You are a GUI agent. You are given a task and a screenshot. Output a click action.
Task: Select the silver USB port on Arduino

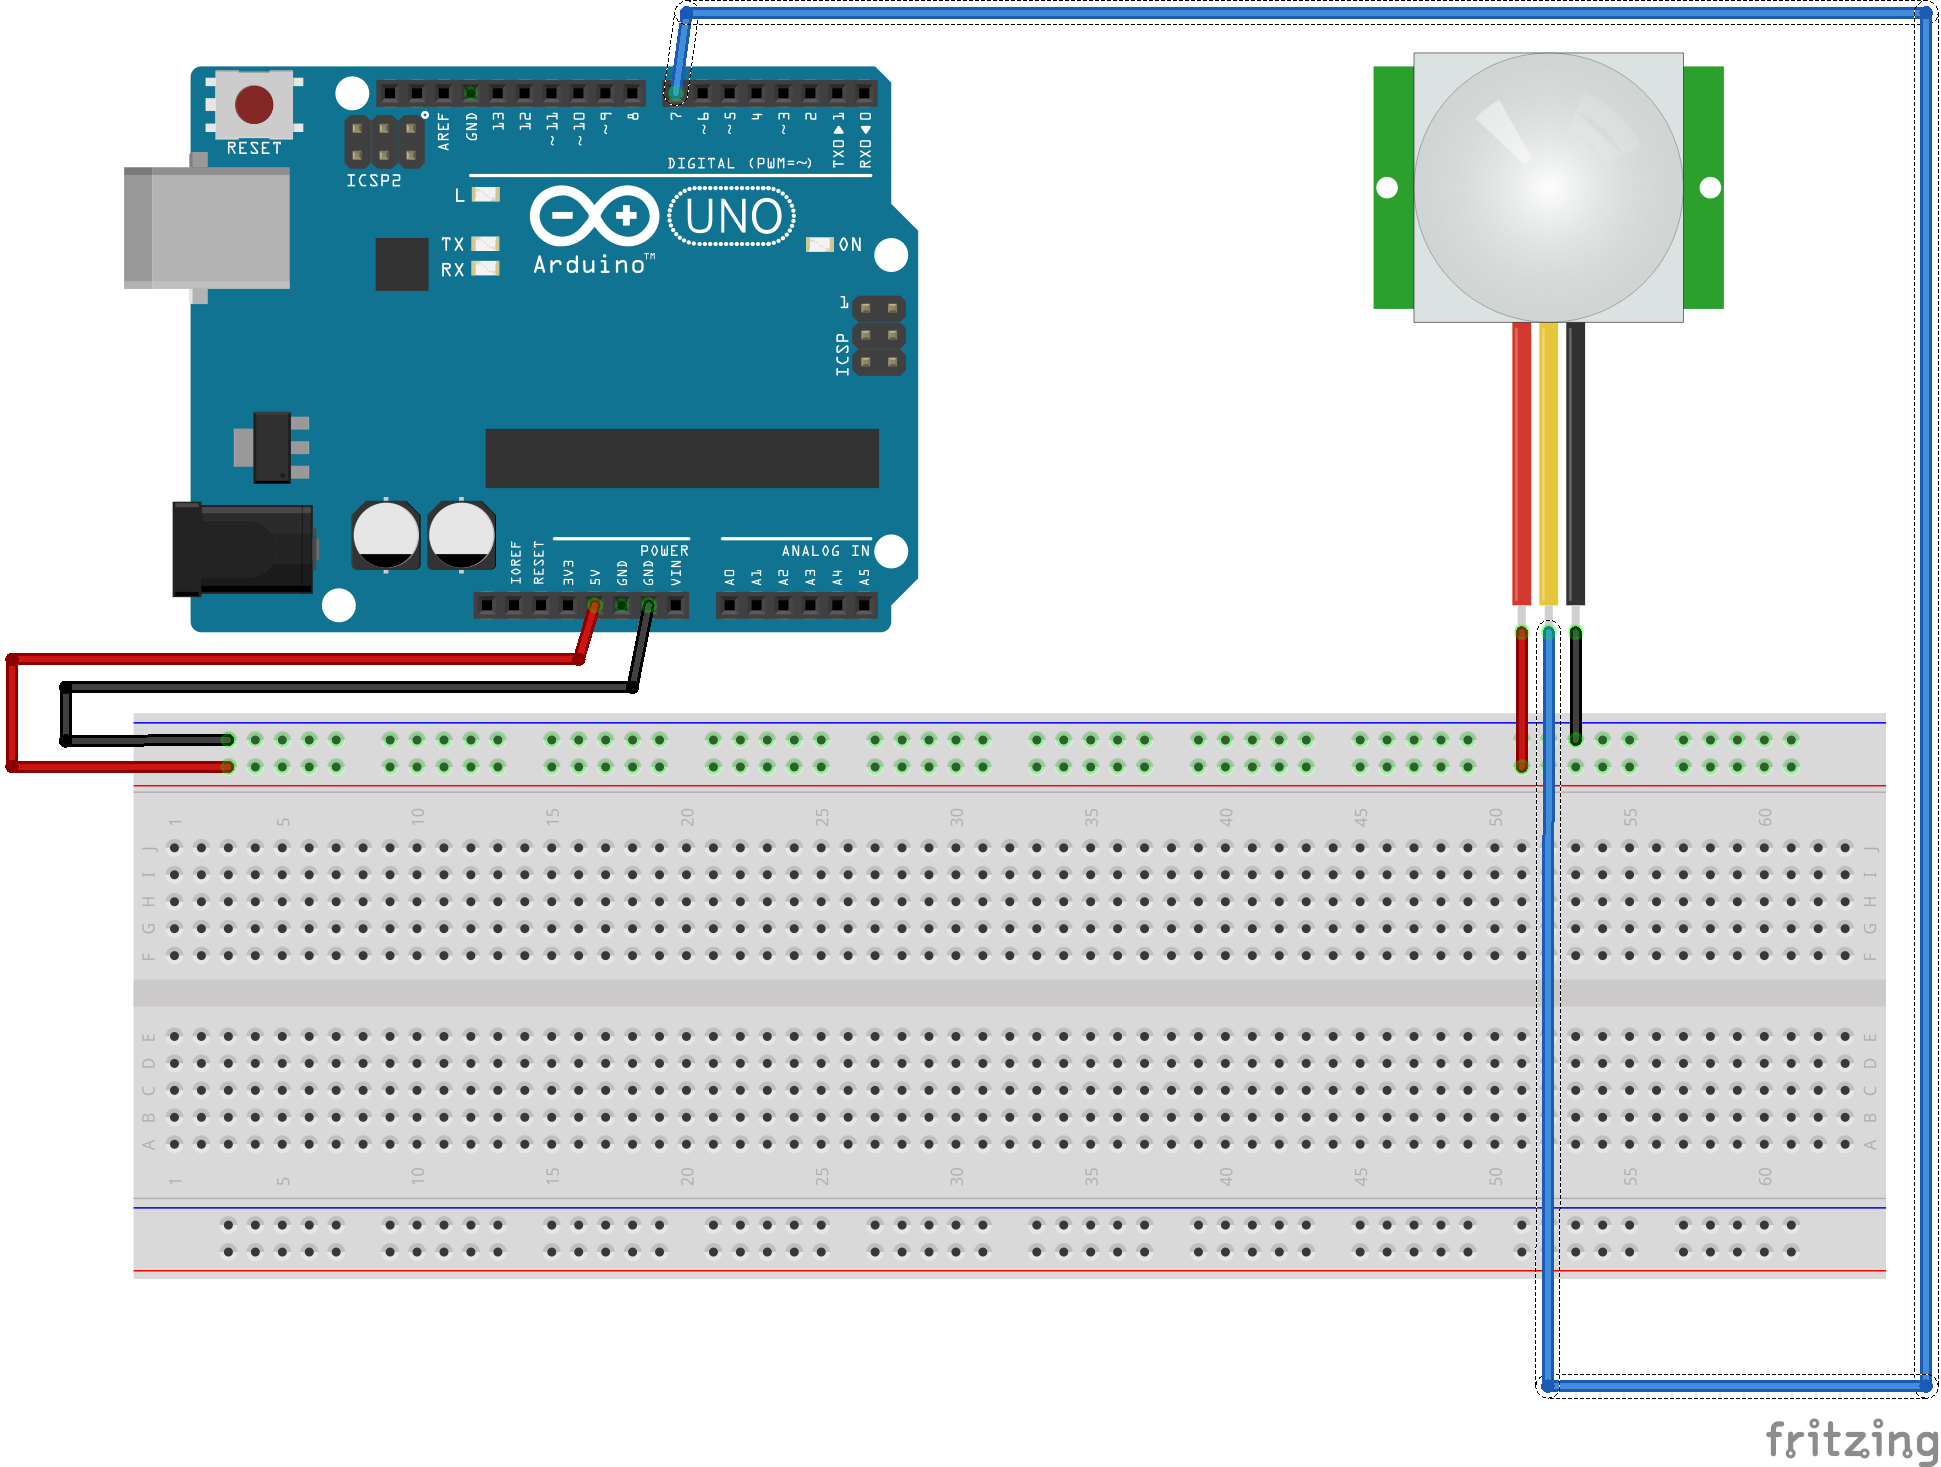click(207, 228)
